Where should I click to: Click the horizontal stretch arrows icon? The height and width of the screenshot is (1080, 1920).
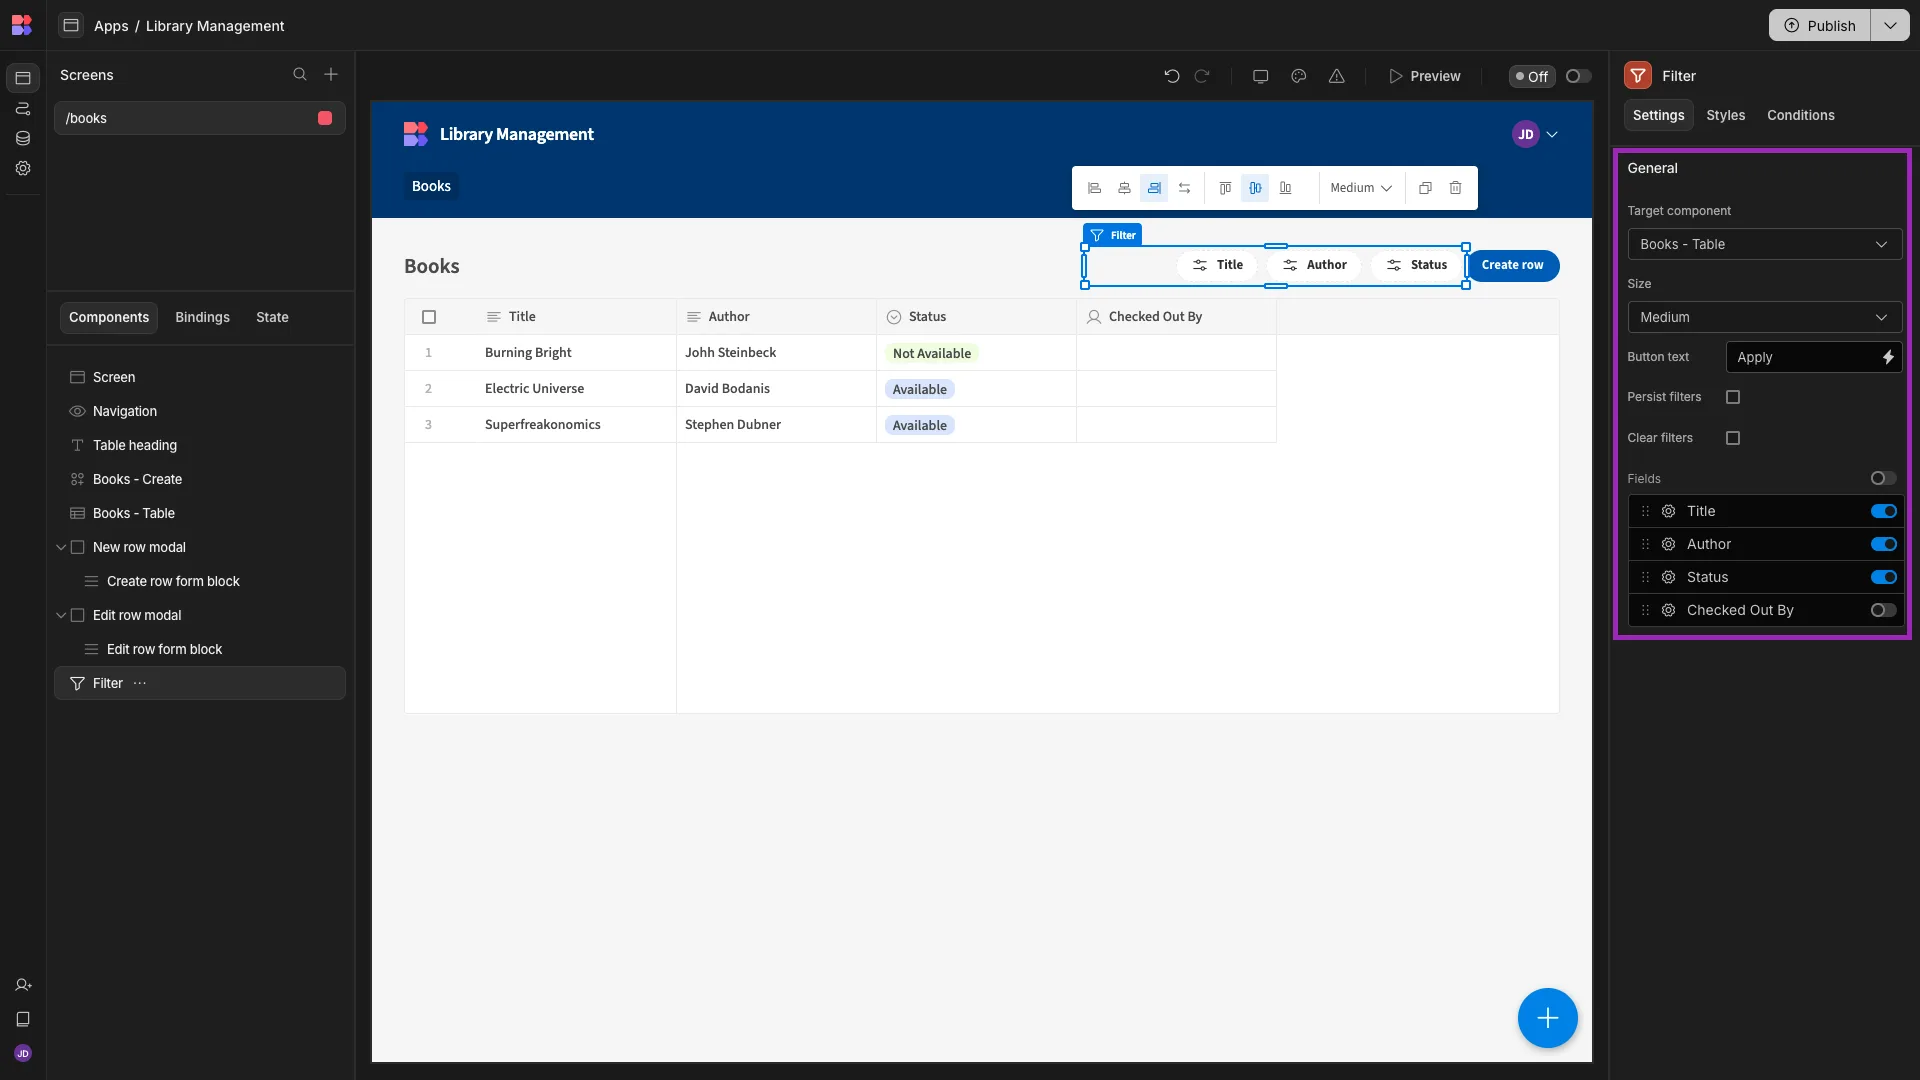coord(1184,188)
